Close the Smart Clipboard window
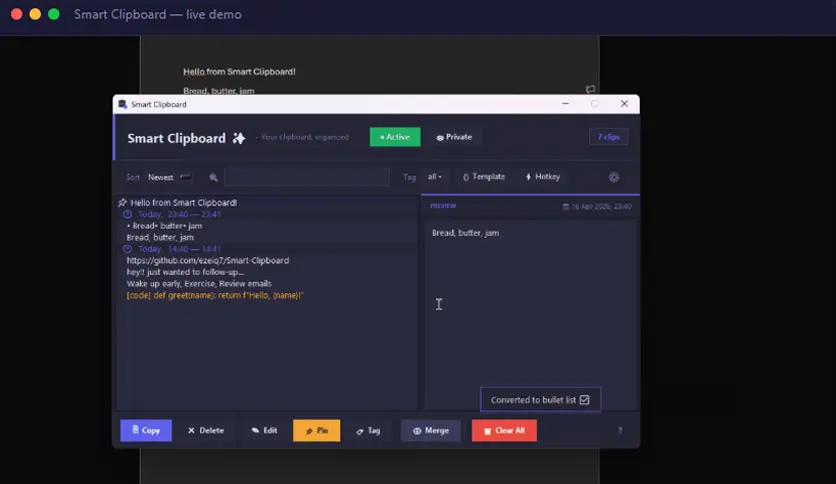The height and width of the screenshot is (484, 836). pos(624,104)
